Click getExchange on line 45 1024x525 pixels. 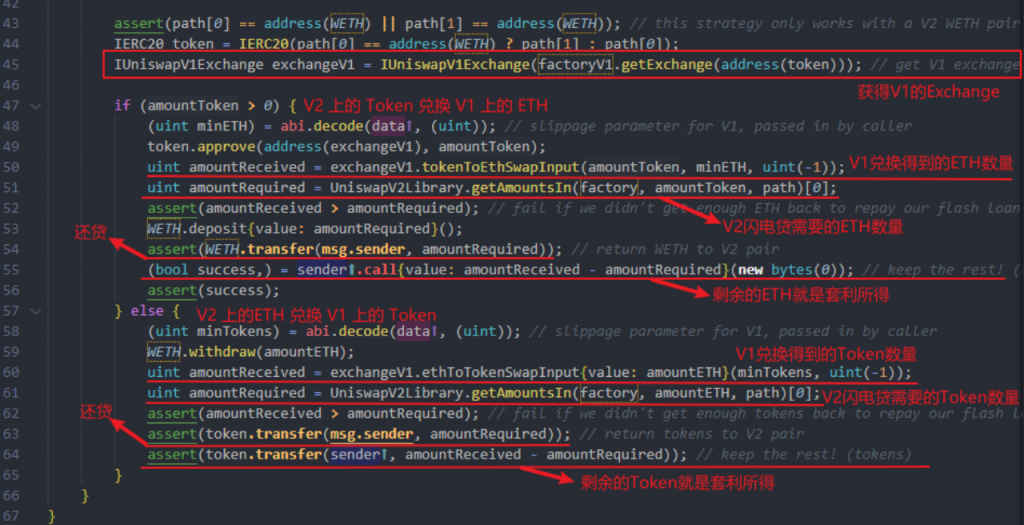point(665,65)
